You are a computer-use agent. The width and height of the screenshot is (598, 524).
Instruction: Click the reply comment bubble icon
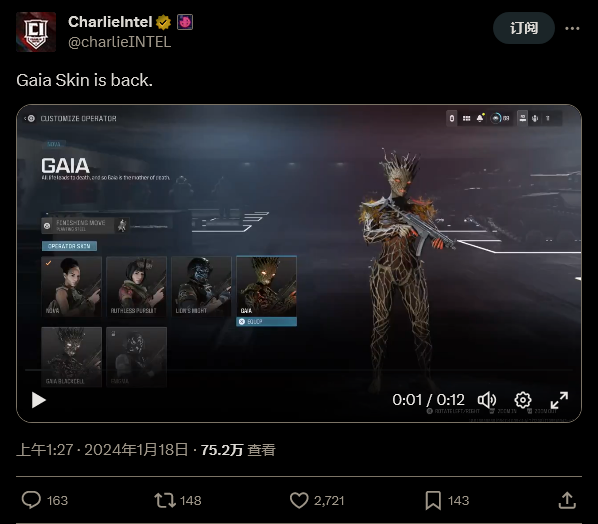[x=31, y=500]
